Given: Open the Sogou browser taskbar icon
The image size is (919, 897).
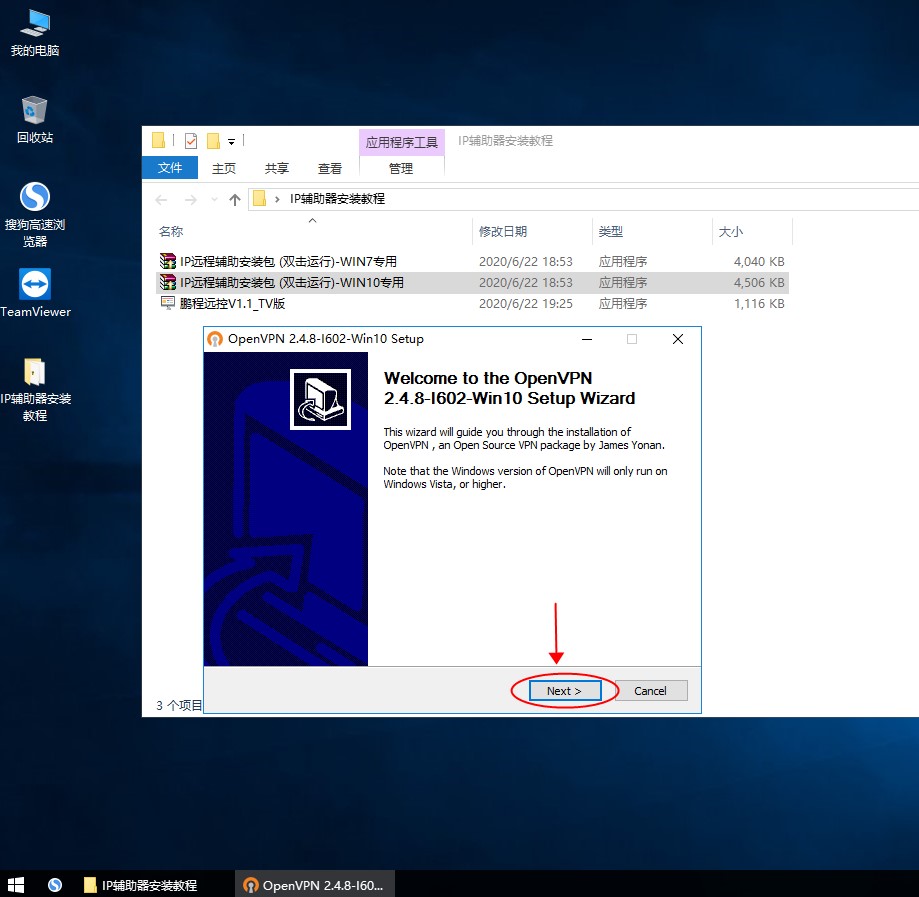Looking at the screenshot, I should click(x=55, y=885).
